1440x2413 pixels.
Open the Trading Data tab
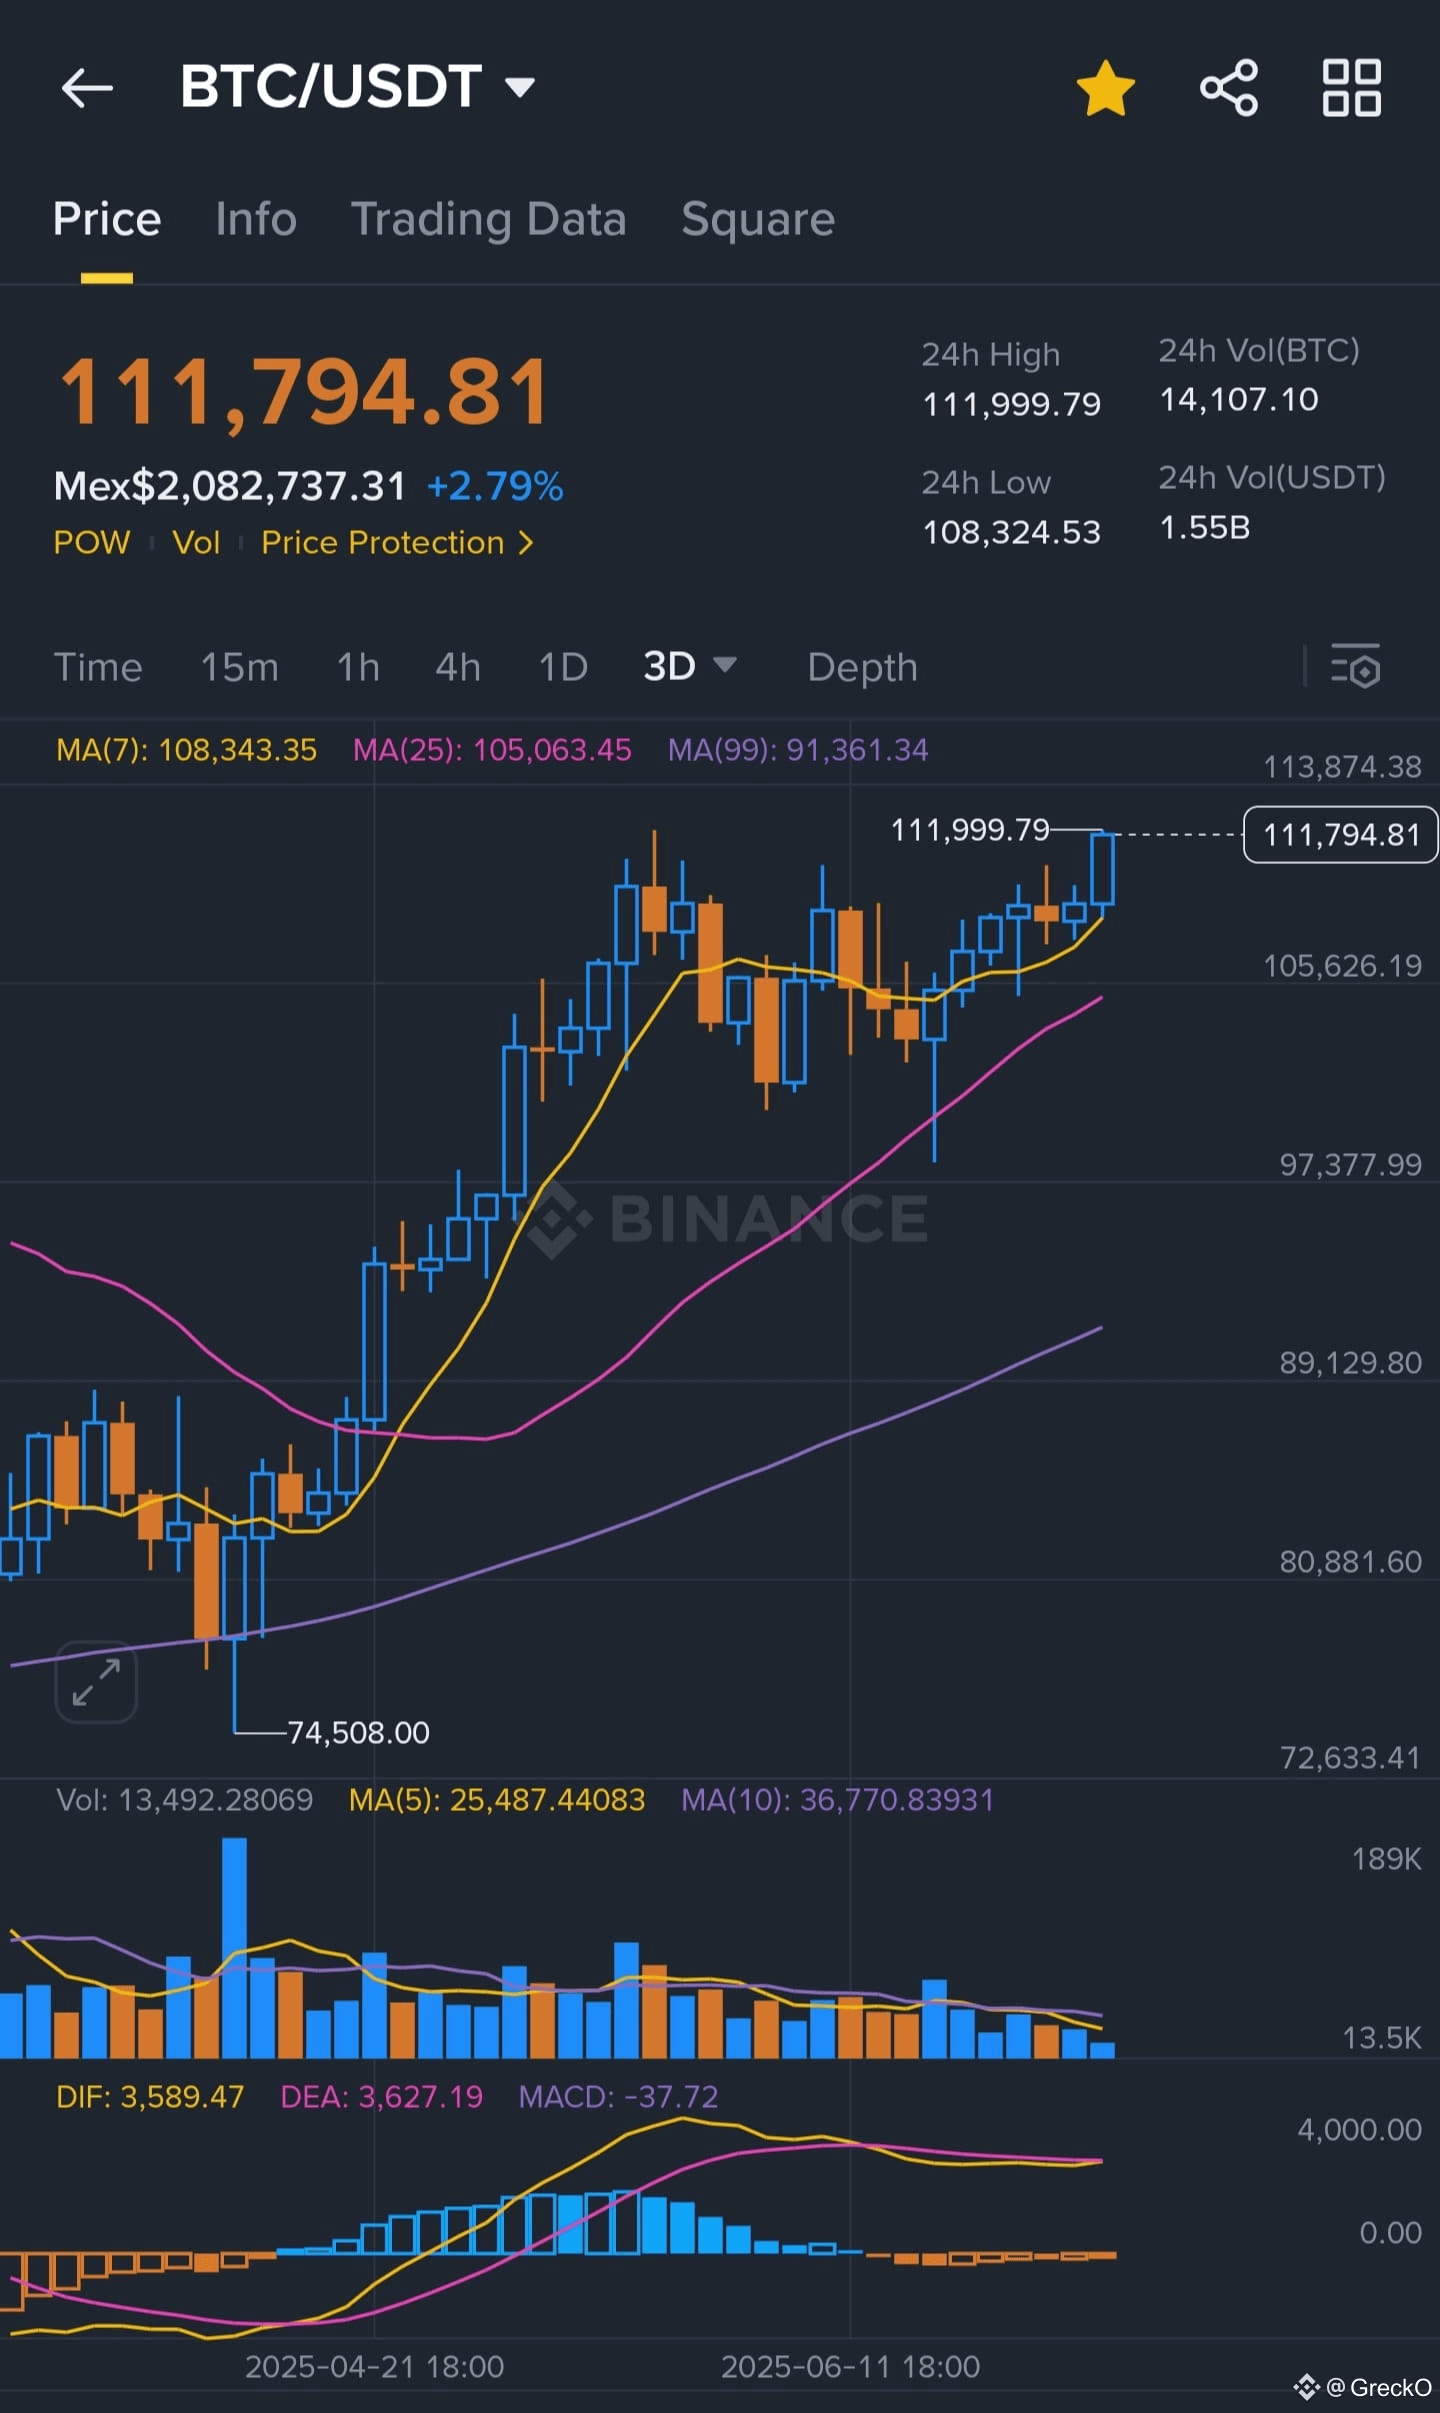pos(488,219)
